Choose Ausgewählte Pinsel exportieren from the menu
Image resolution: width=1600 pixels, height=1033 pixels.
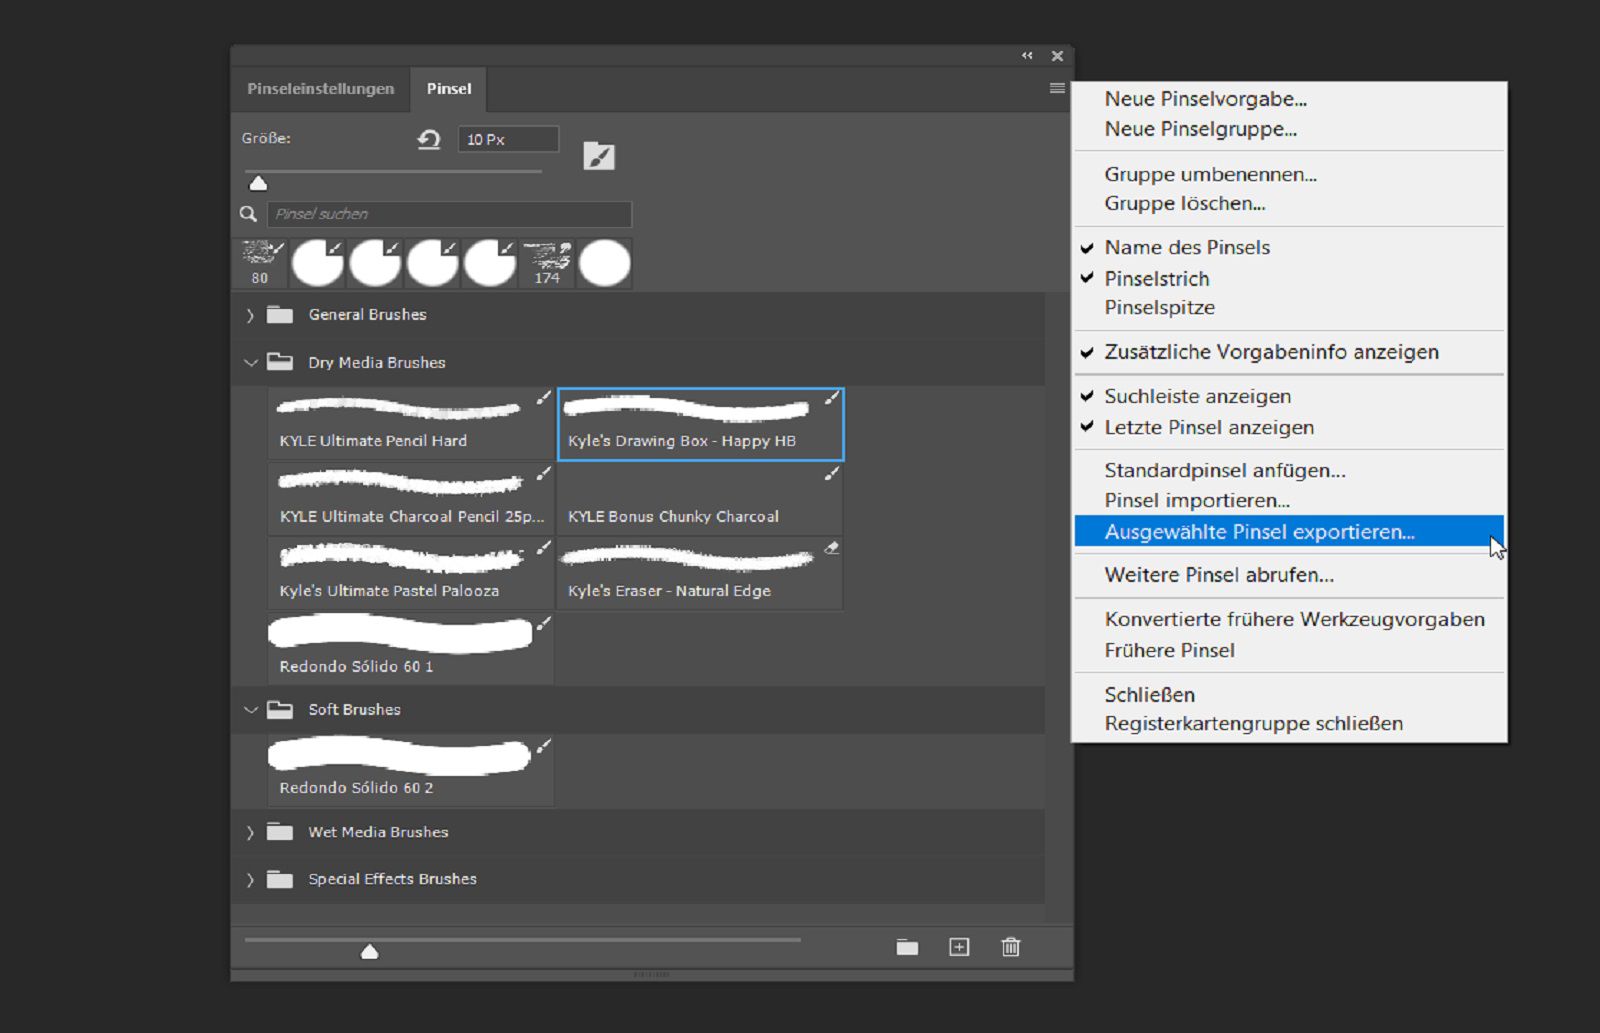tap(1260, 531)
